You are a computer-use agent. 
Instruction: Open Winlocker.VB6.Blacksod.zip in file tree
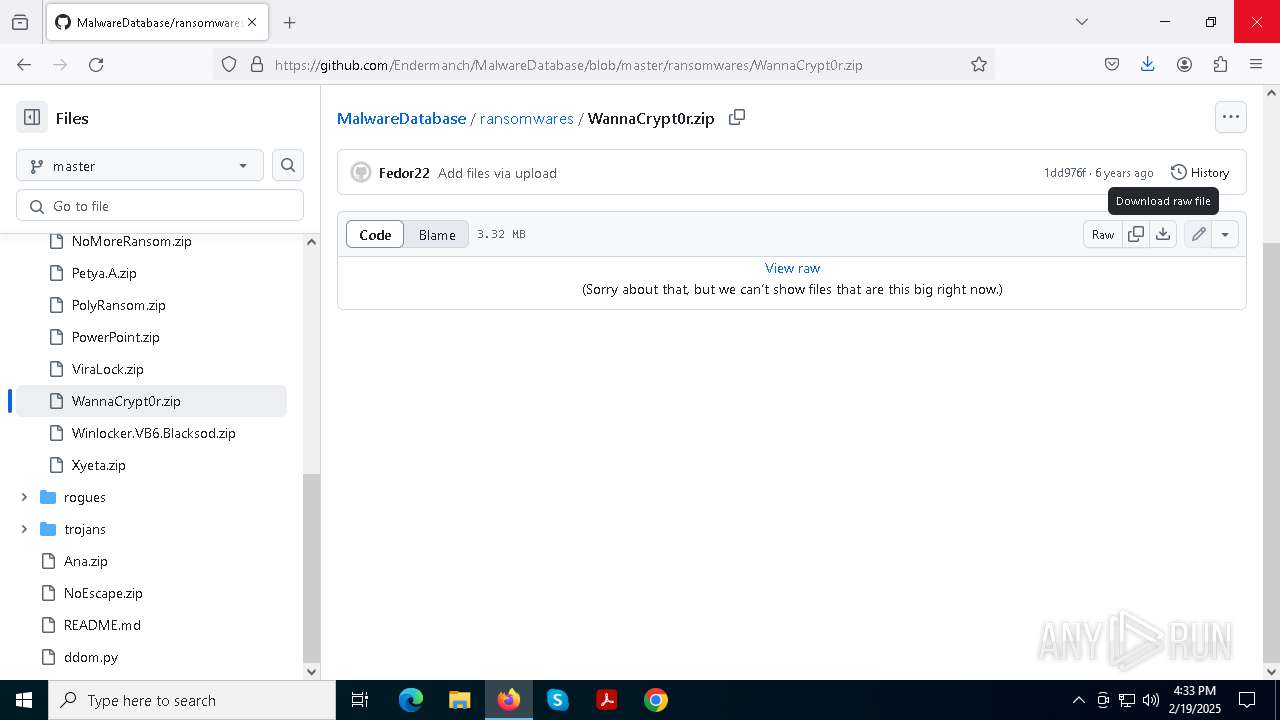tap(153, 433)
